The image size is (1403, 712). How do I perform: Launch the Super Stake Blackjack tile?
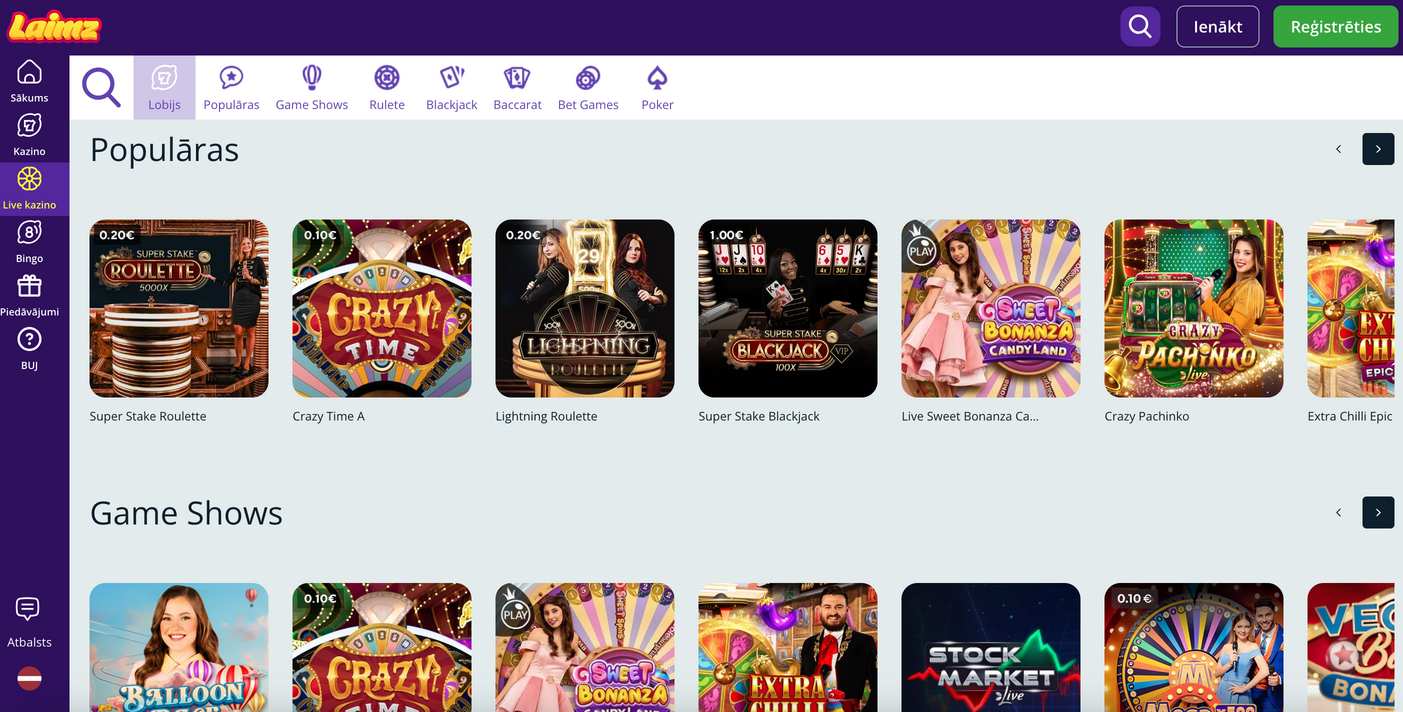tap(788, 309)
